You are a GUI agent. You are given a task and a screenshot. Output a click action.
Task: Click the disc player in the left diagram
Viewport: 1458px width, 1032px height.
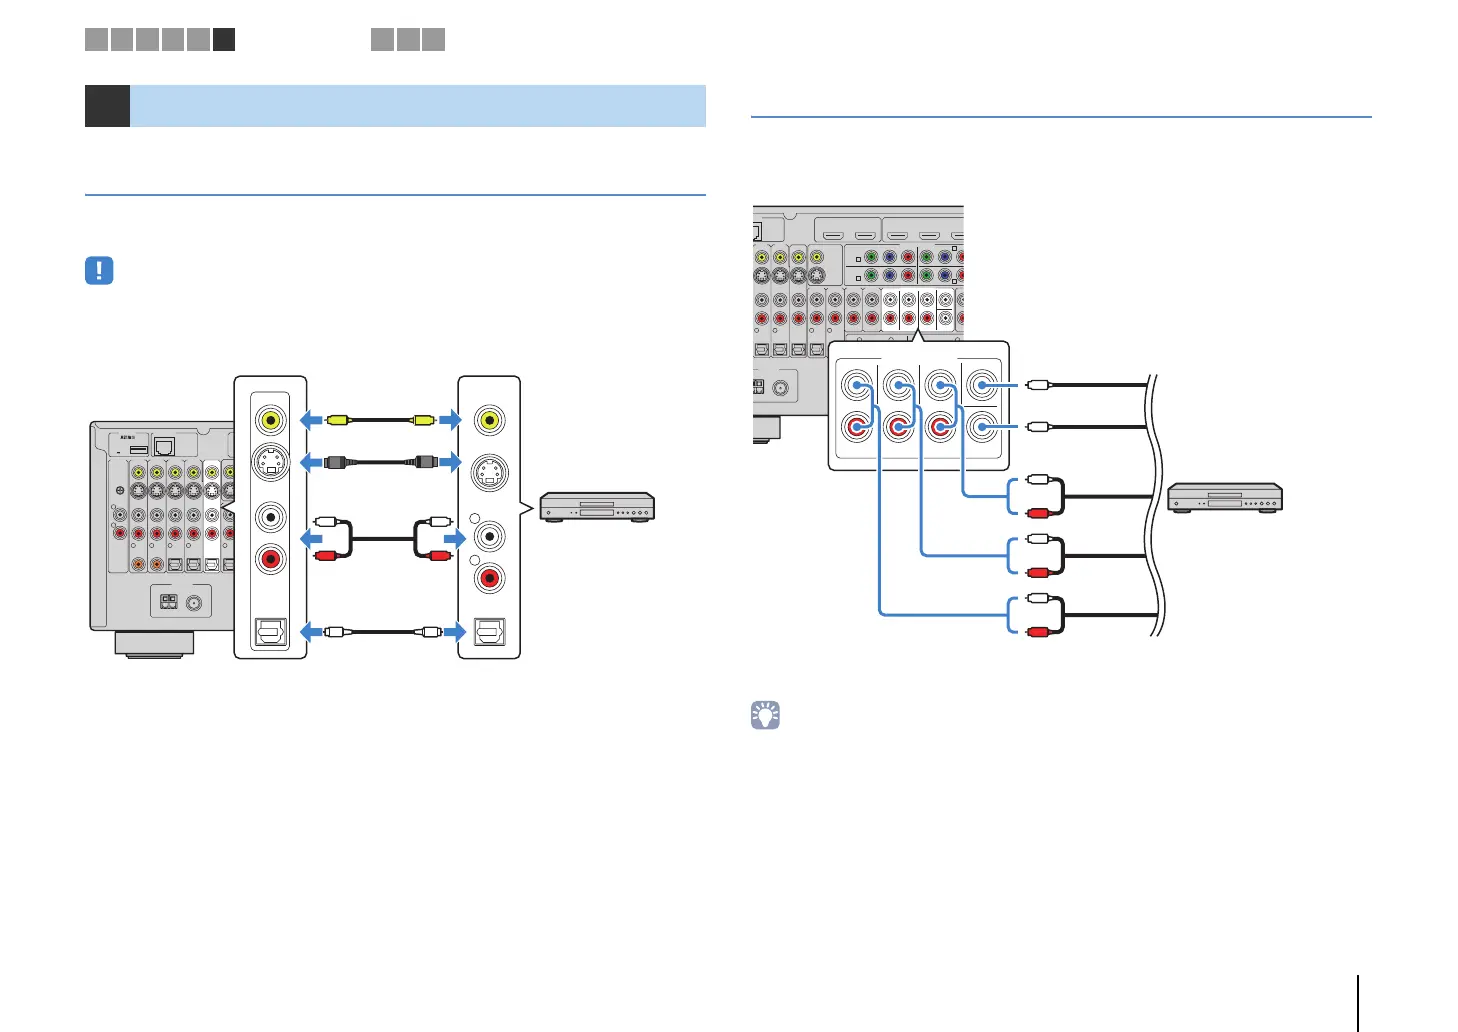(x=597, y=507)
